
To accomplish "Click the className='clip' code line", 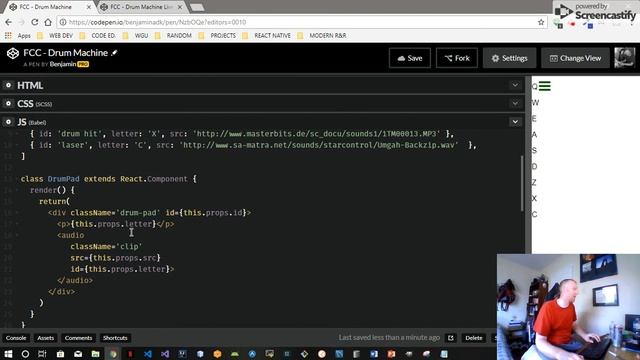I will (106, 247).
